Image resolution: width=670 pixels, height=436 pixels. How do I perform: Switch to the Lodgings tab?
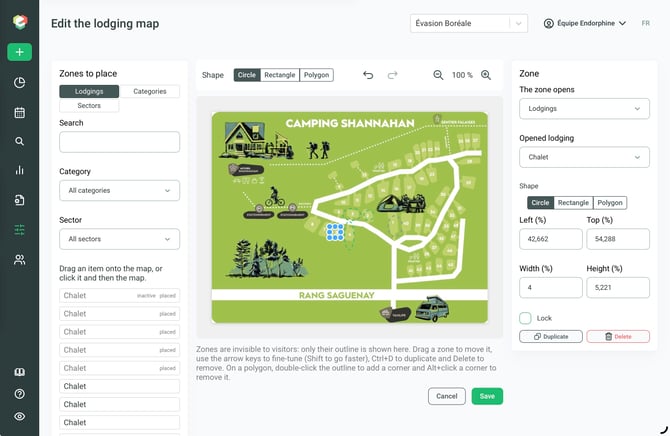tap(89, 91)
